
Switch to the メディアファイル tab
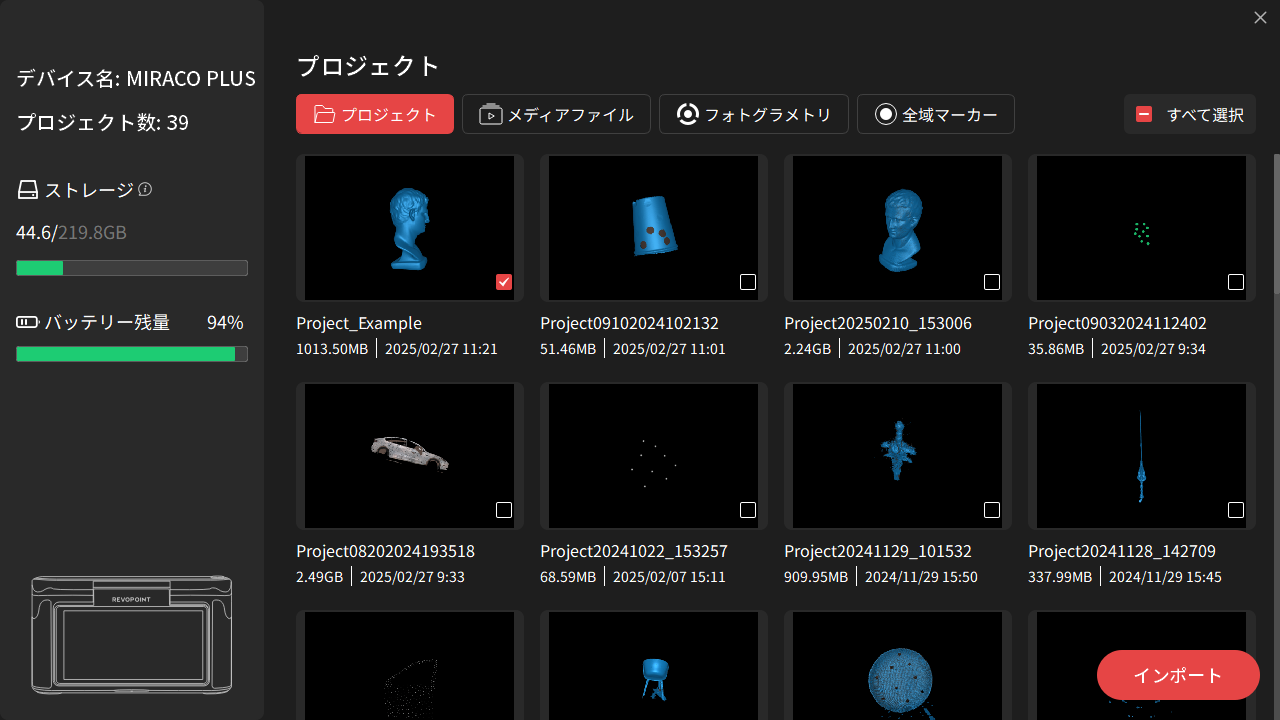pos(556,114)
